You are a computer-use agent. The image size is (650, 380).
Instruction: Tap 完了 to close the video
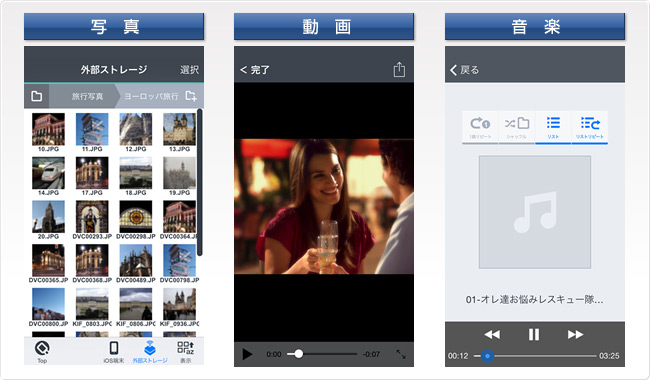tap(255, 70)
